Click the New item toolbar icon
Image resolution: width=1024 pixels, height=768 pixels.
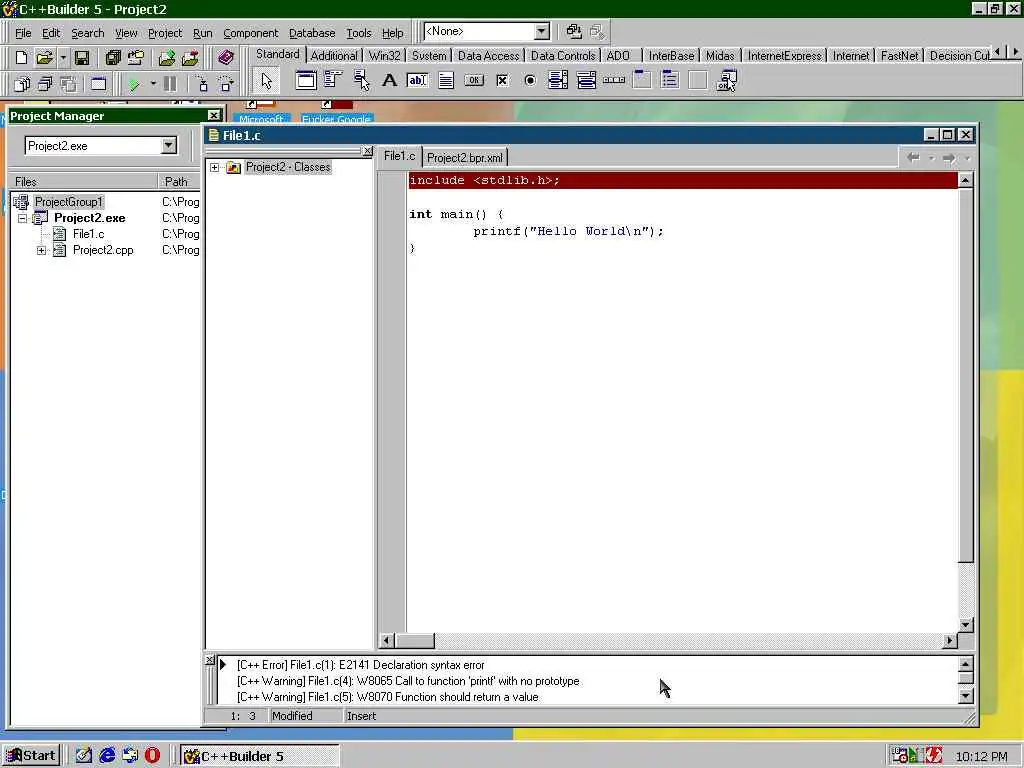click(x=21, y=57)
